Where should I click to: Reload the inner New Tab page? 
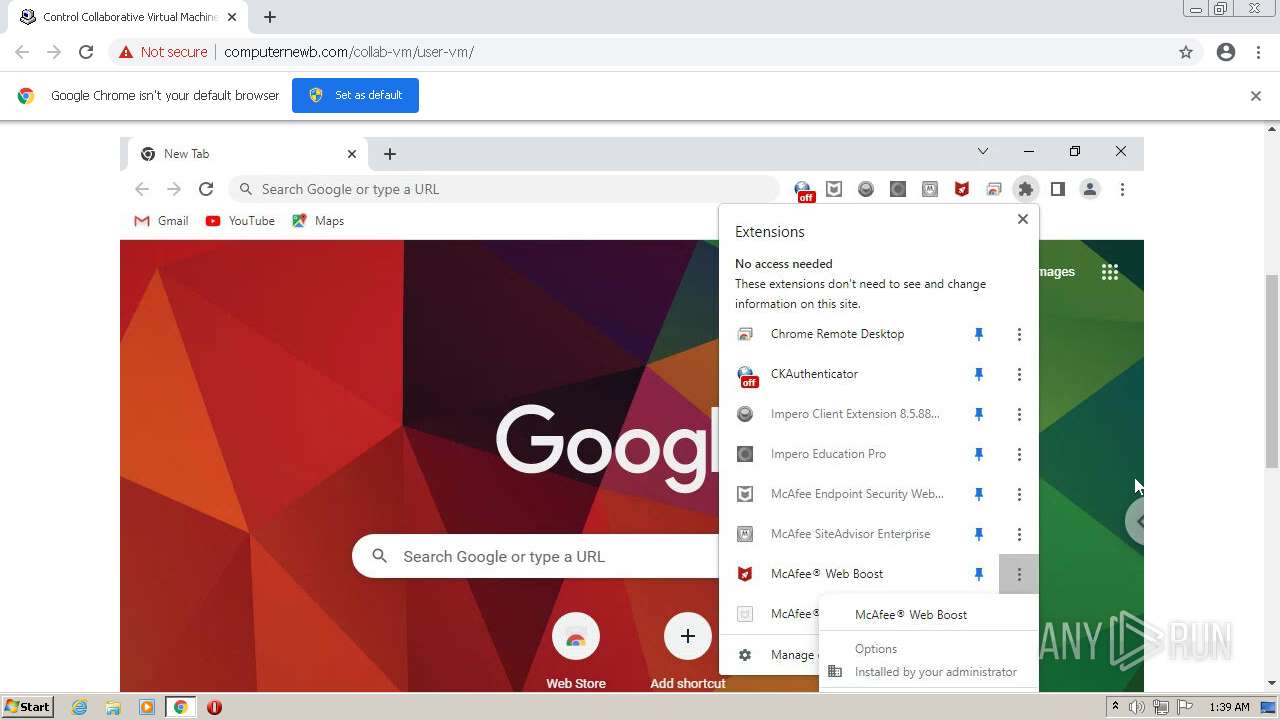click(x=206, y=189)
